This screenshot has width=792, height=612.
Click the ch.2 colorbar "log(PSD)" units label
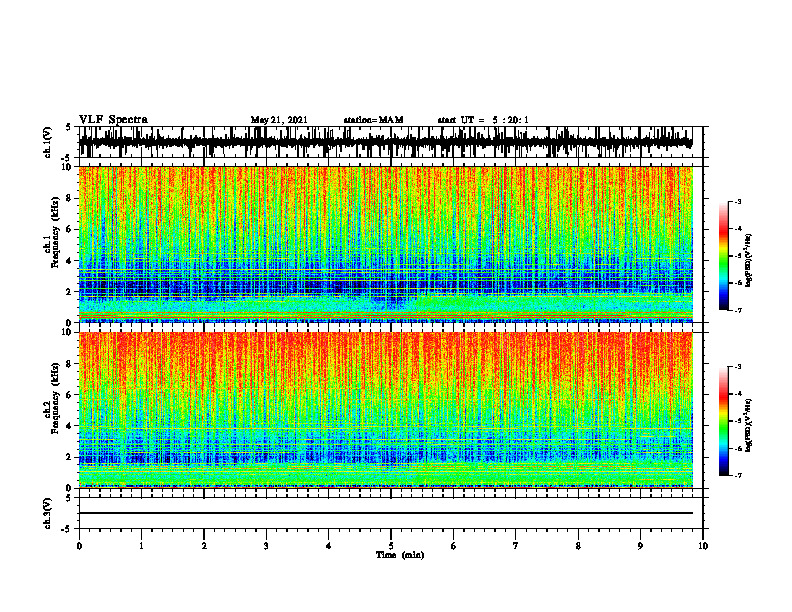tap(749, 426)
